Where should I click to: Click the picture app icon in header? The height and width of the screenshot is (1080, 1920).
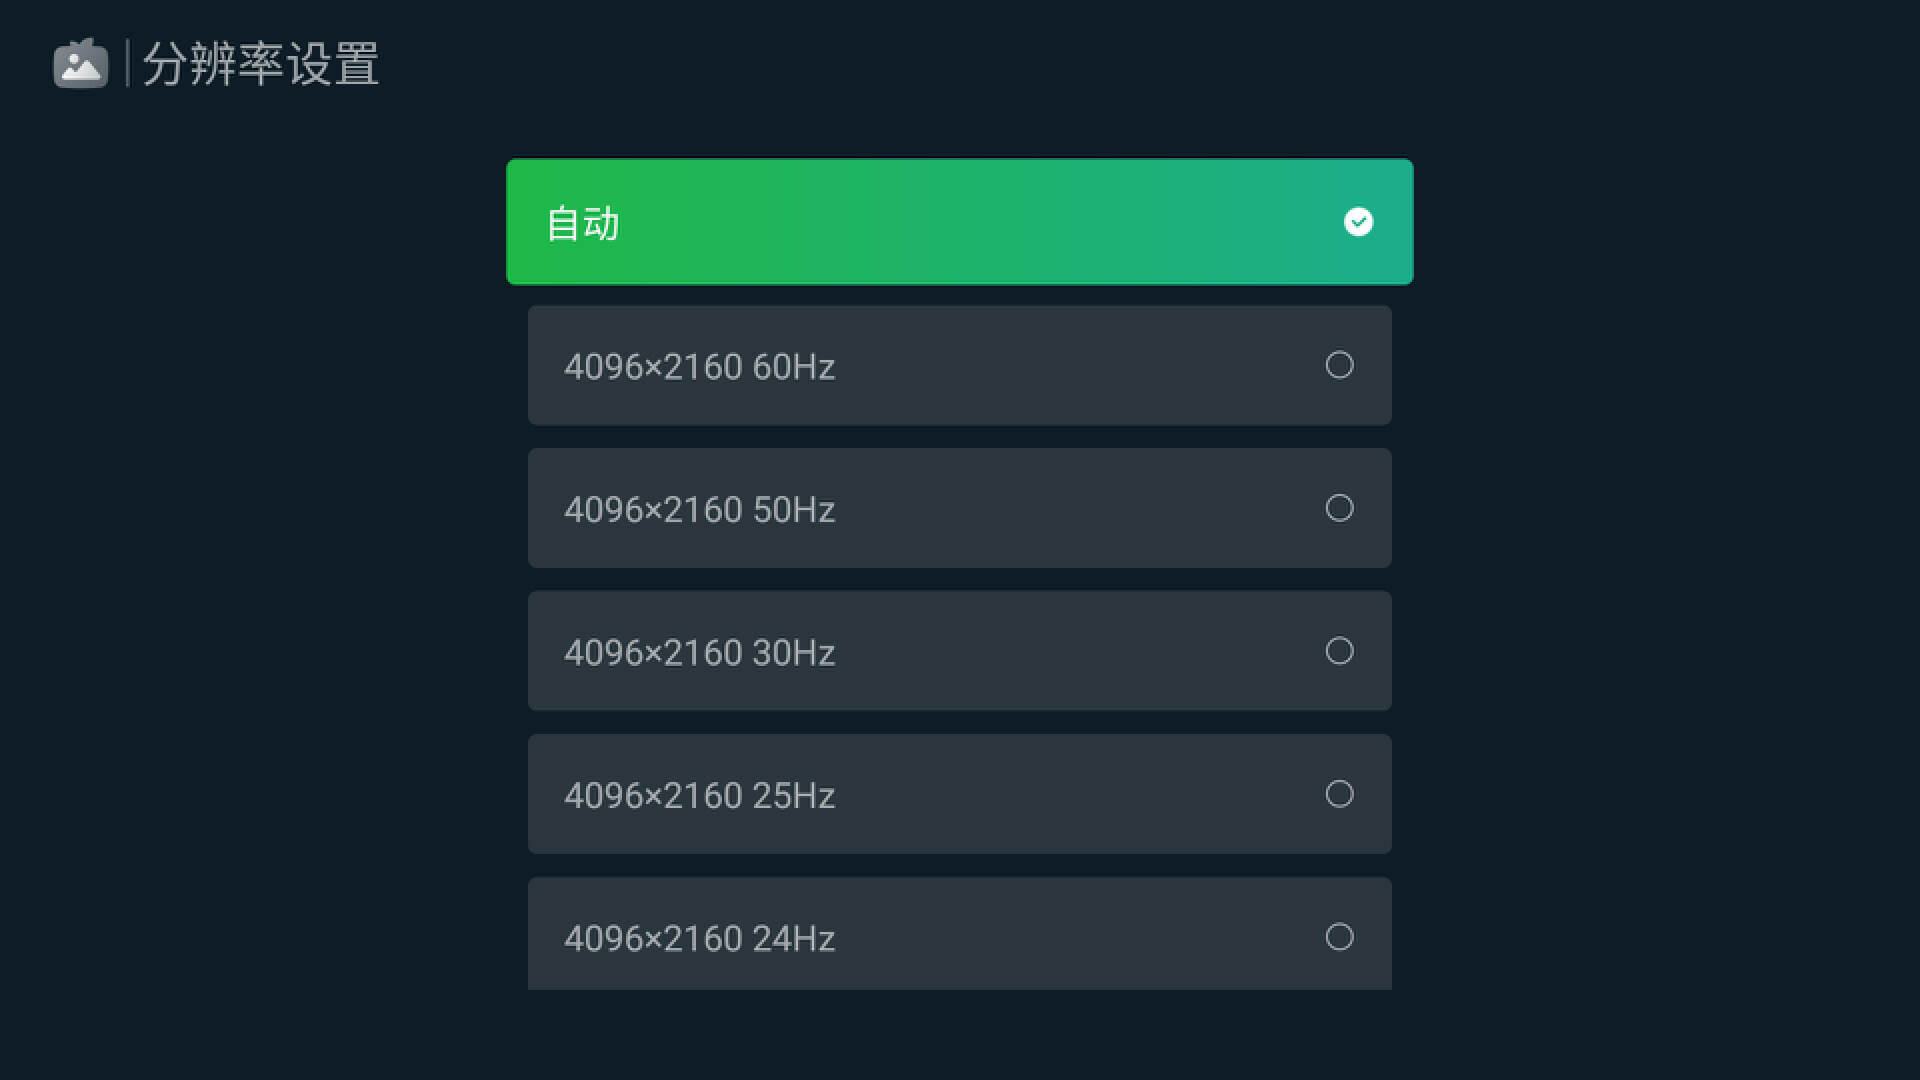[80, 64]
